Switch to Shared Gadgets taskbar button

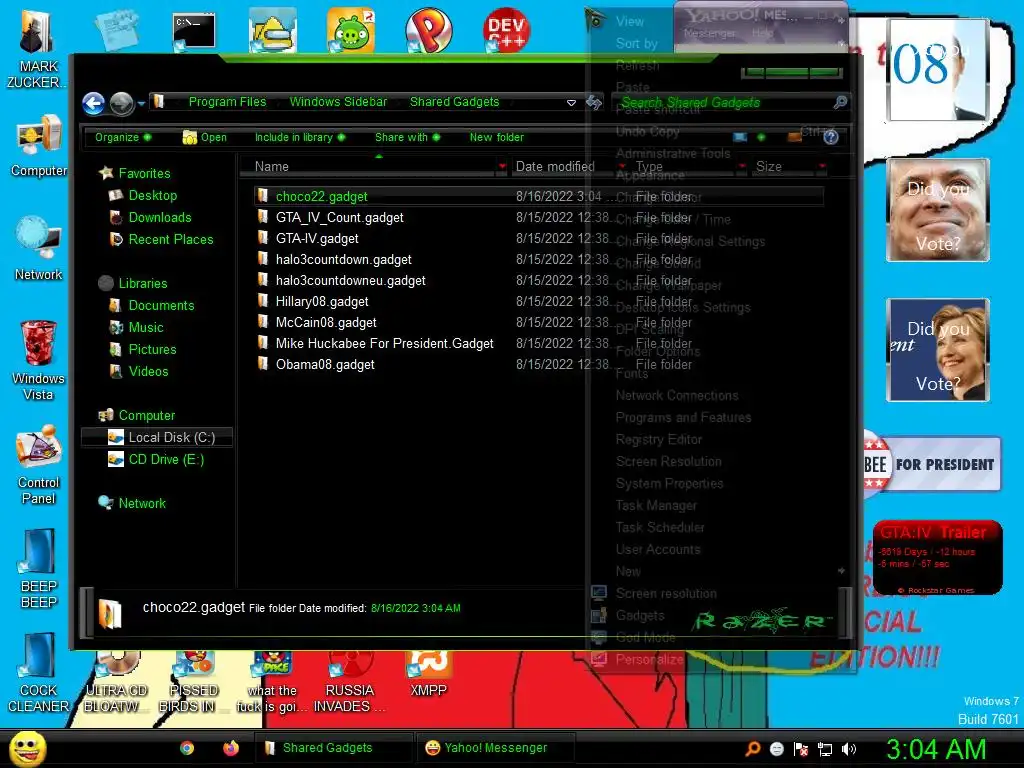click(334, 748)
